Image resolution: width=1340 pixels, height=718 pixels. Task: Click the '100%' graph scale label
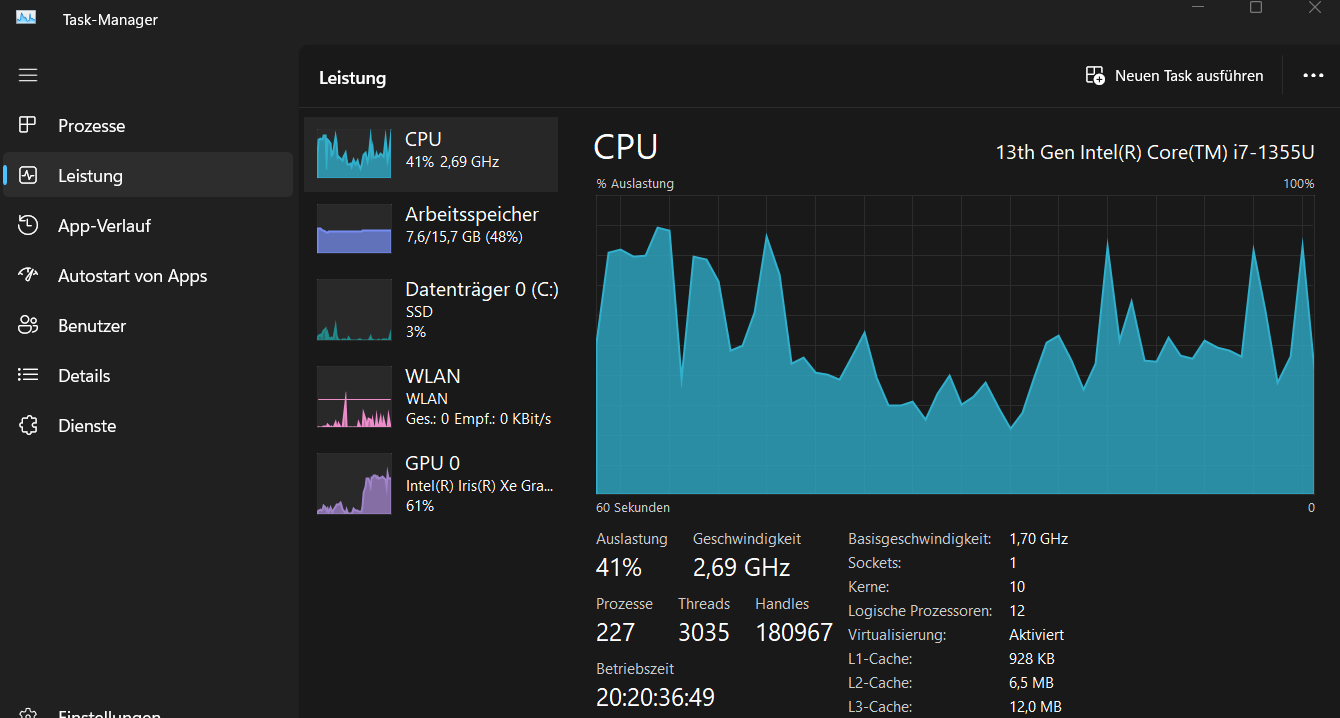pos(1298,184)
